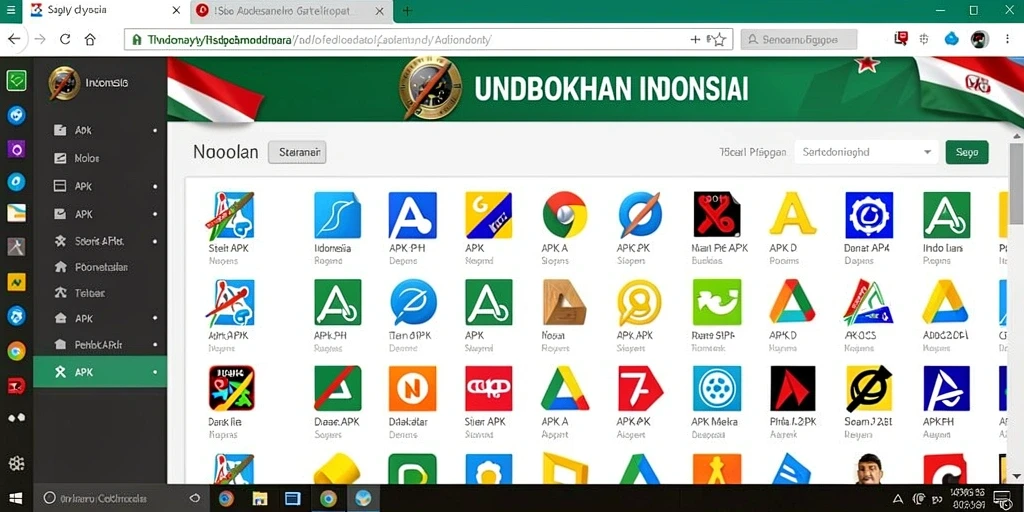
Task: Open the Noan wooden box icon
Action: [565, 302]
